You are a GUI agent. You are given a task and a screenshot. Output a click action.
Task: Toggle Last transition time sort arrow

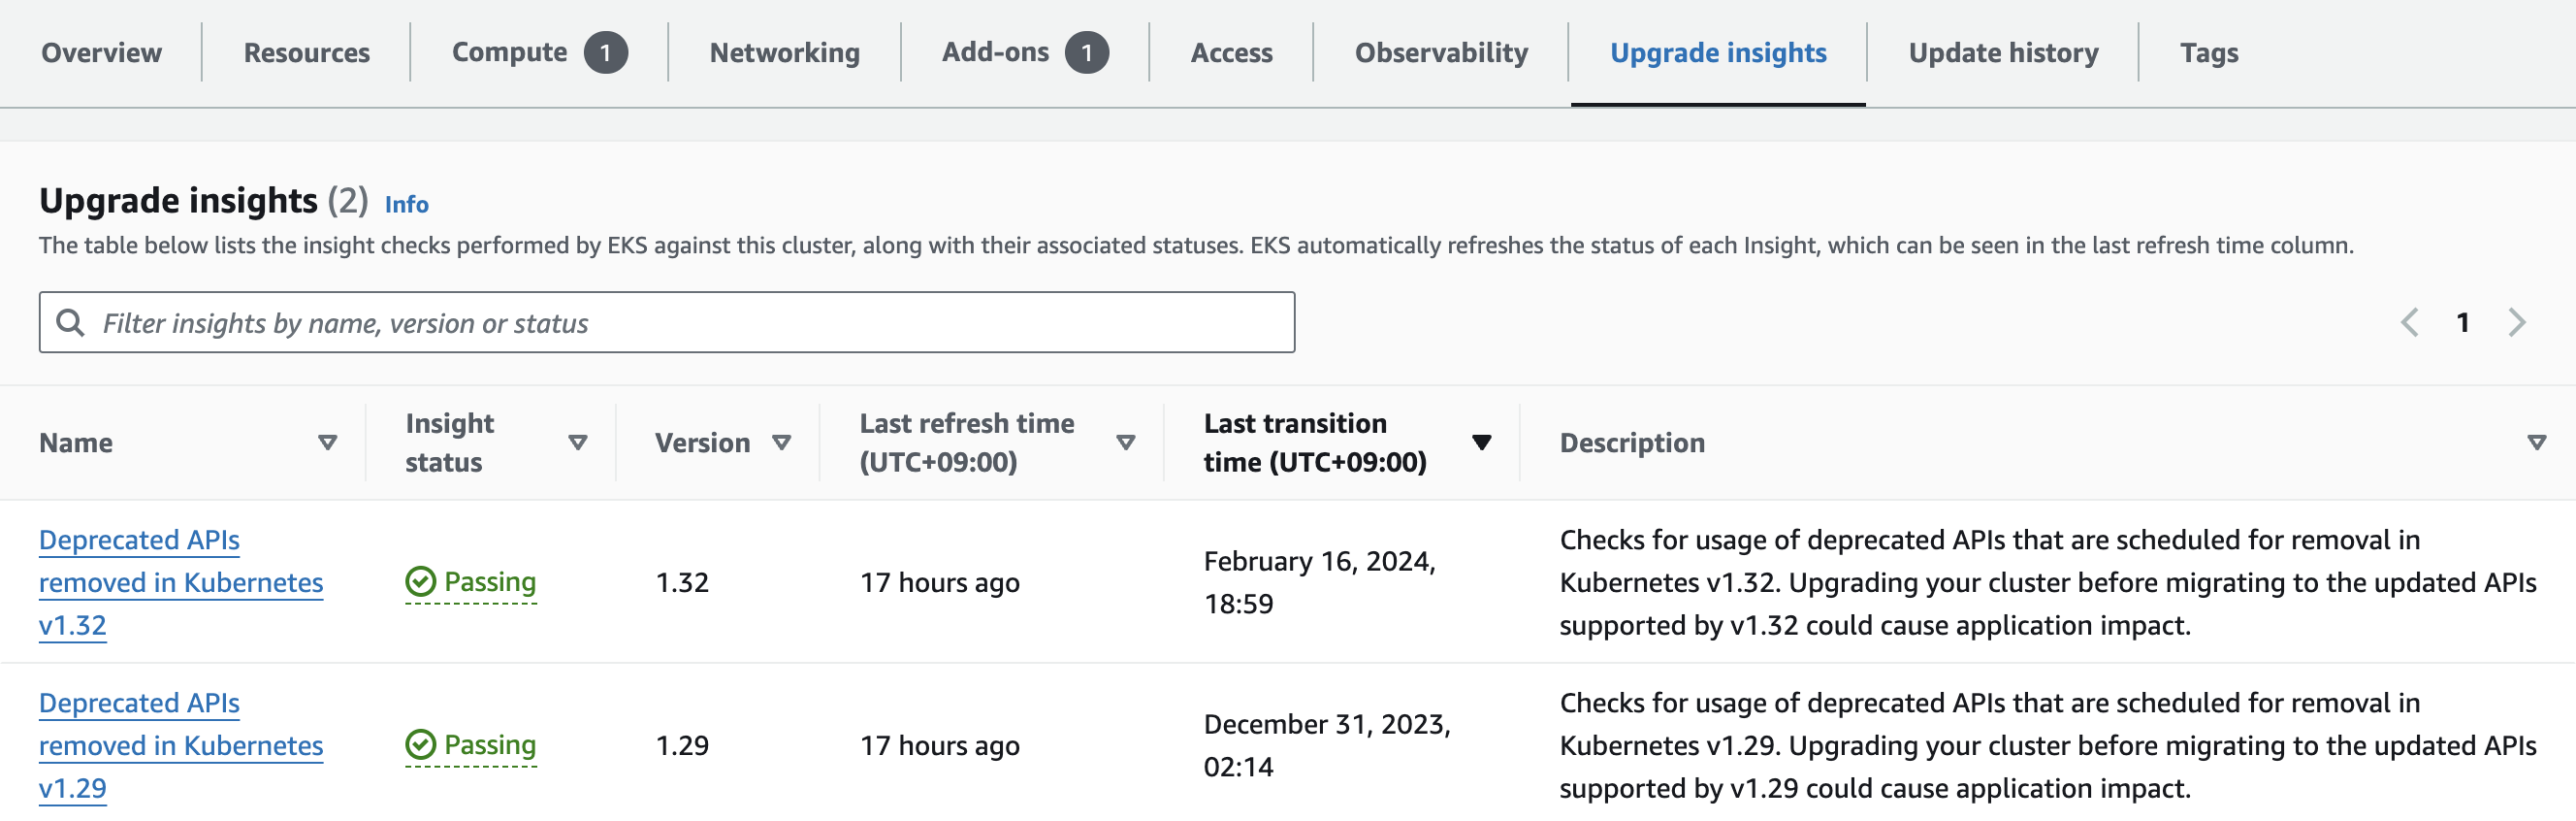[x=1481, y=443]
